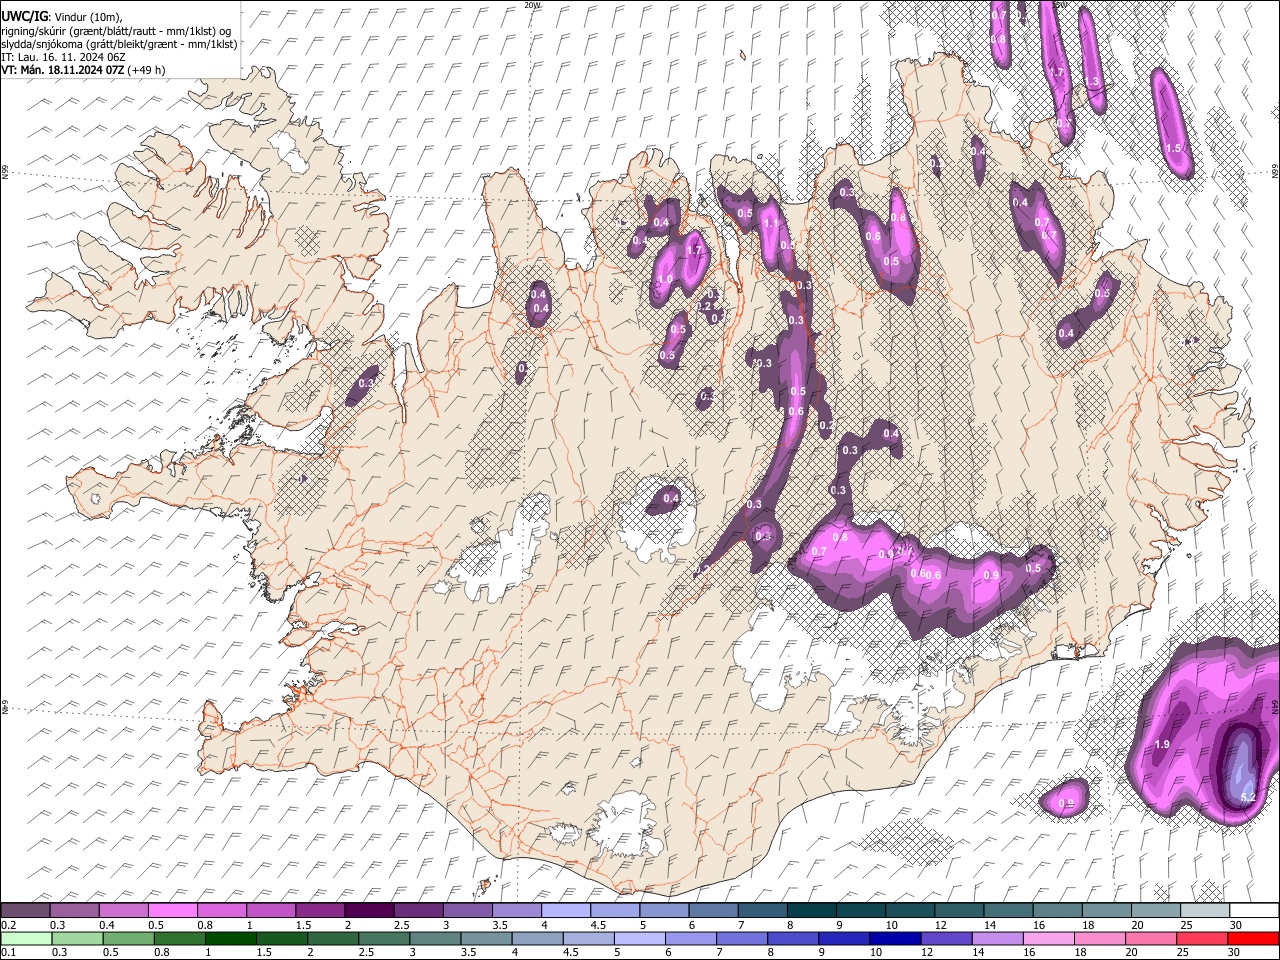The height and width of the screenshot is (960, 1280).
Task: Click the pale pink 16 rain legend swatch
Action: 1049,938
